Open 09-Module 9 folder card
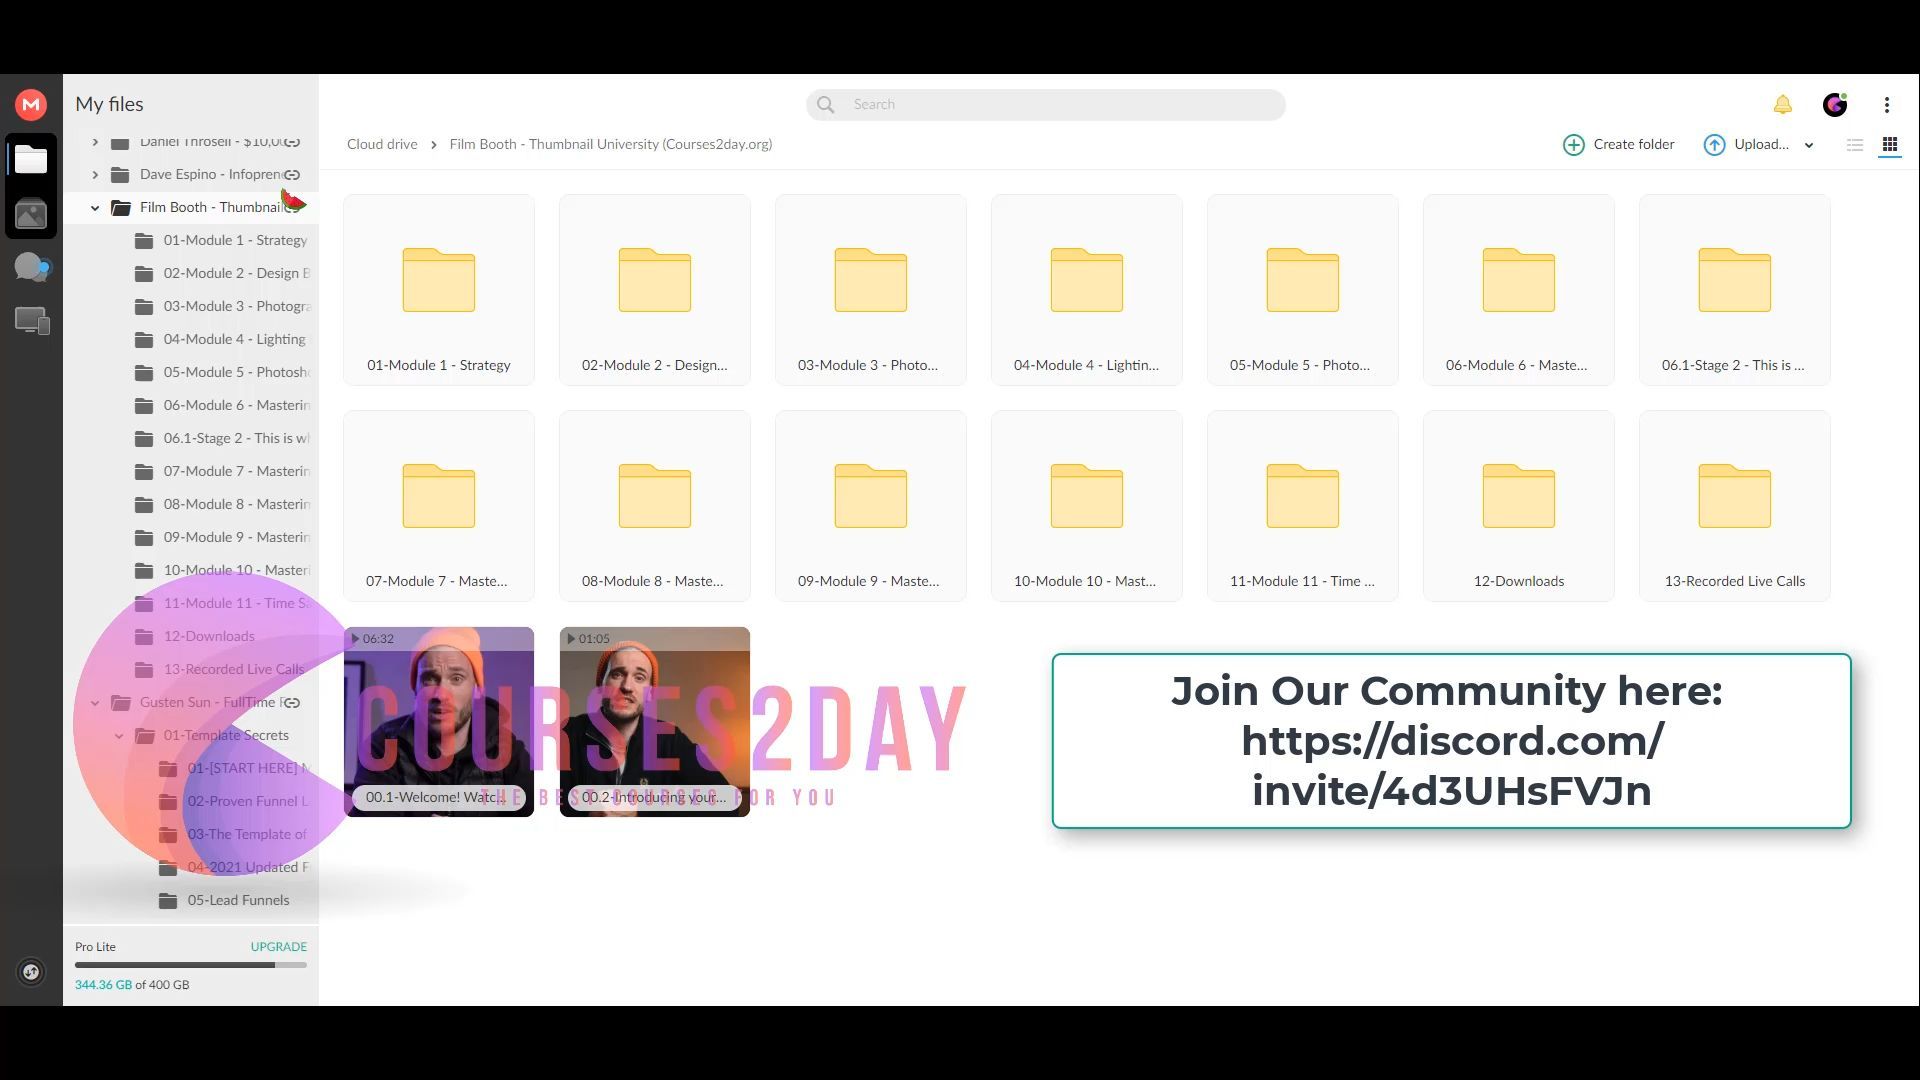The width and height of the screenshot is (1920, 1080). click(871, 506)
